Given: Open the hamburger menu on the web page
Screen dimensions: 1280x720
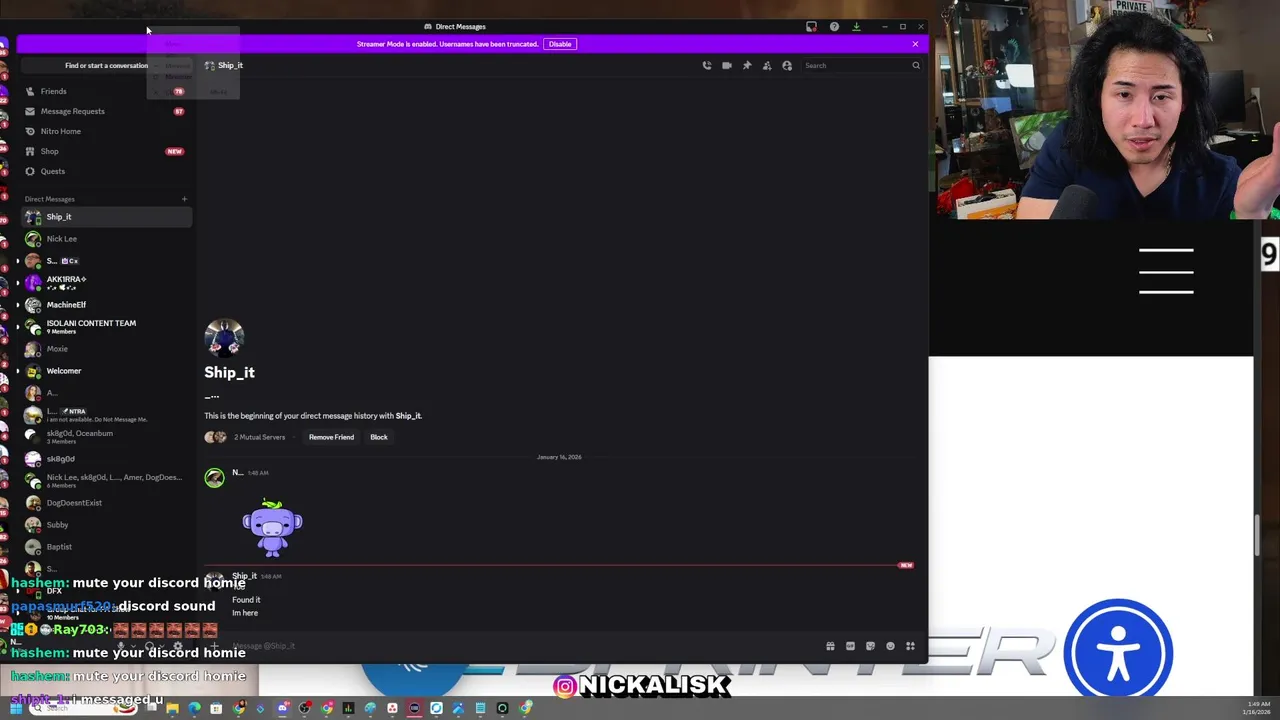Looking at the screenshot, I should click(1166, 271).
